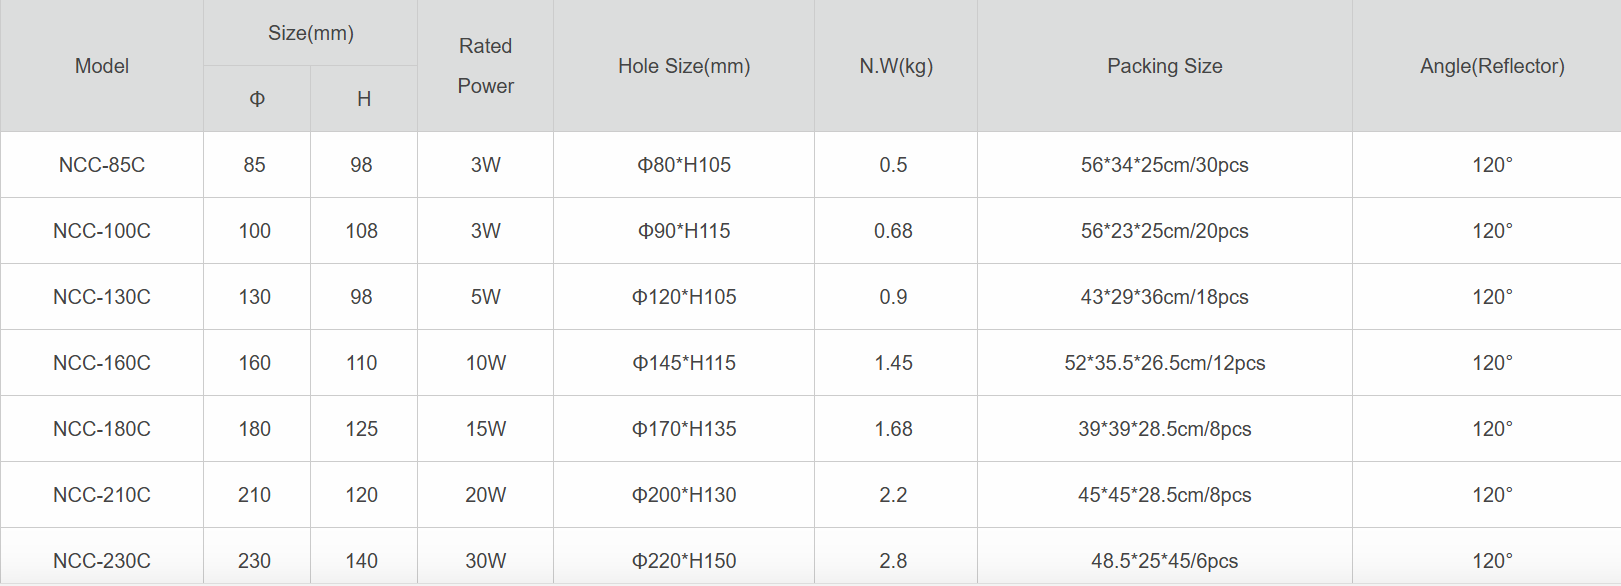Click the Φ145*H115 hole size cell

tap(684, 363)
